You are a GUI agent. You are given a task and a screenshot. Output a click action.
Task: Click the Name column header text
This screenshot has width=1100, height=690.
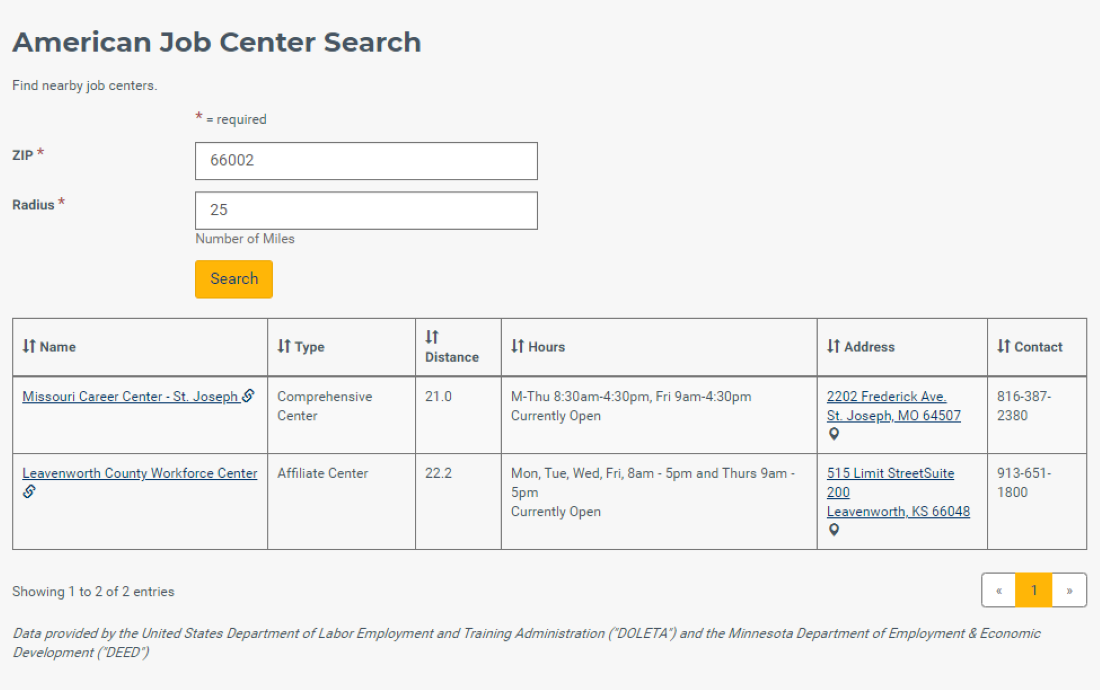tap(58, 347)
